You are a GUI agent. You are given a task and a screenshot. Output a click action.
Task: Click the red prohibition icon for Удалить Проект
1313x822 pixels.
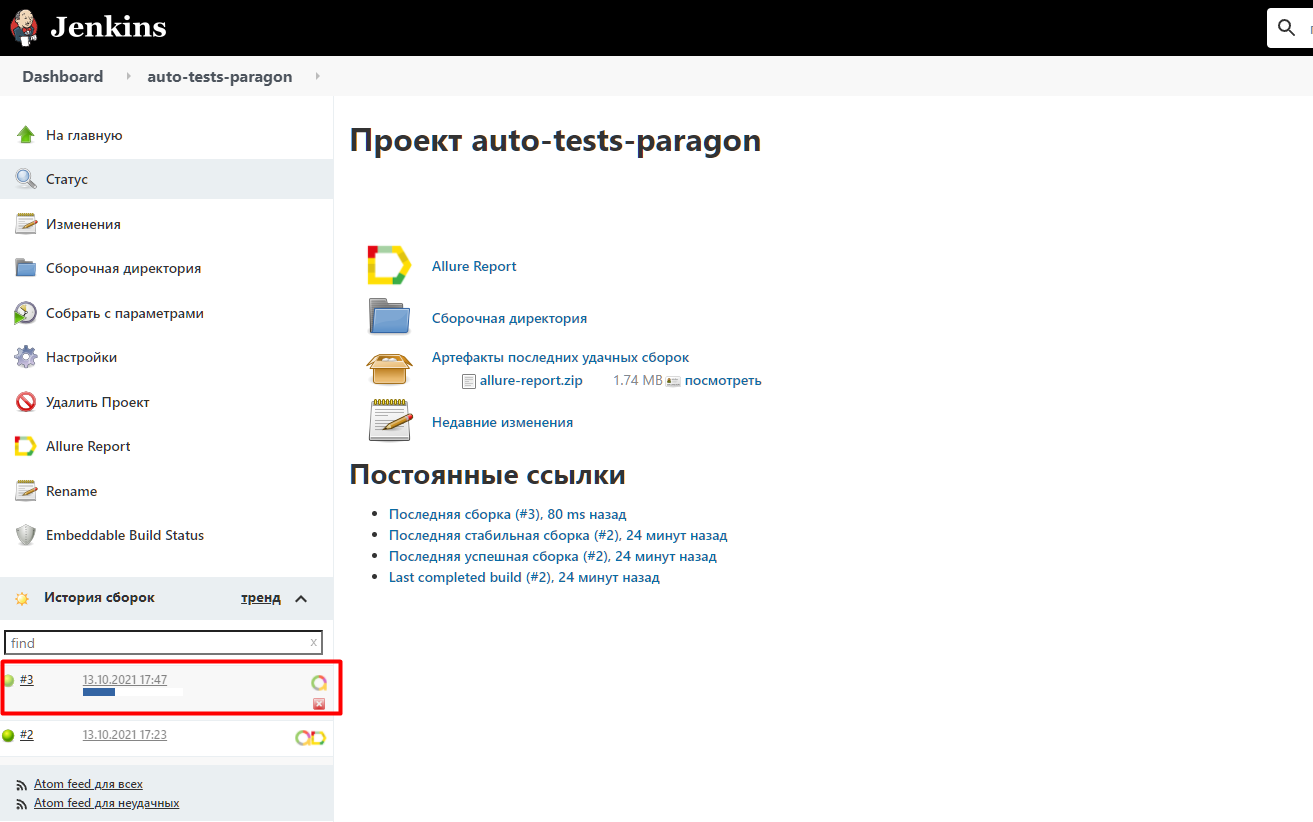coord(26,402)
